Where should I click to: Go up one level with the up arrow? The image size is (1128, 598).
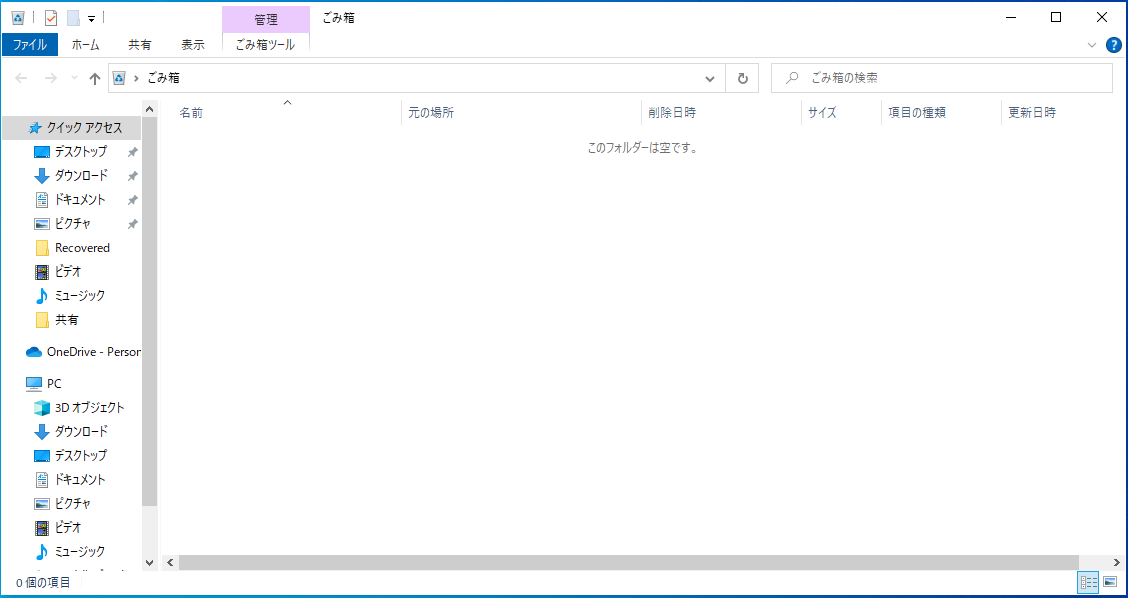(x=94, y=78)
